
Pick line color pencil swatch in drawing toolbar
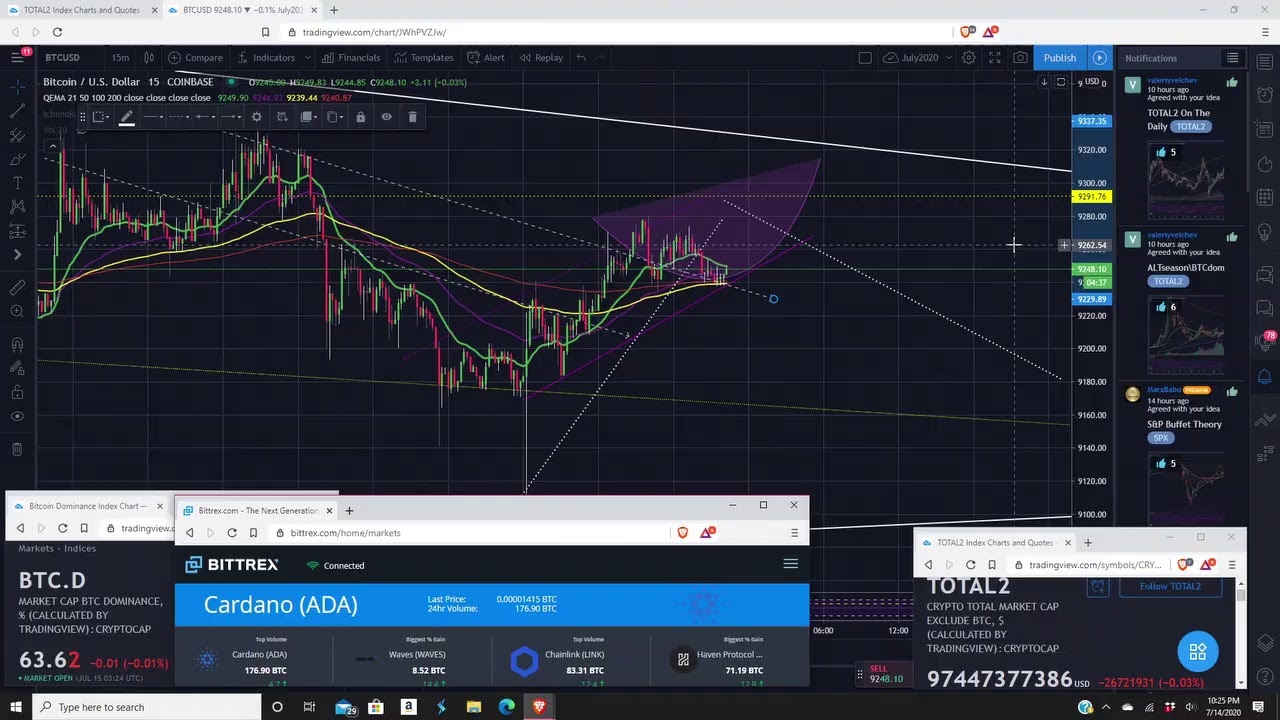[x=126, y=117]
